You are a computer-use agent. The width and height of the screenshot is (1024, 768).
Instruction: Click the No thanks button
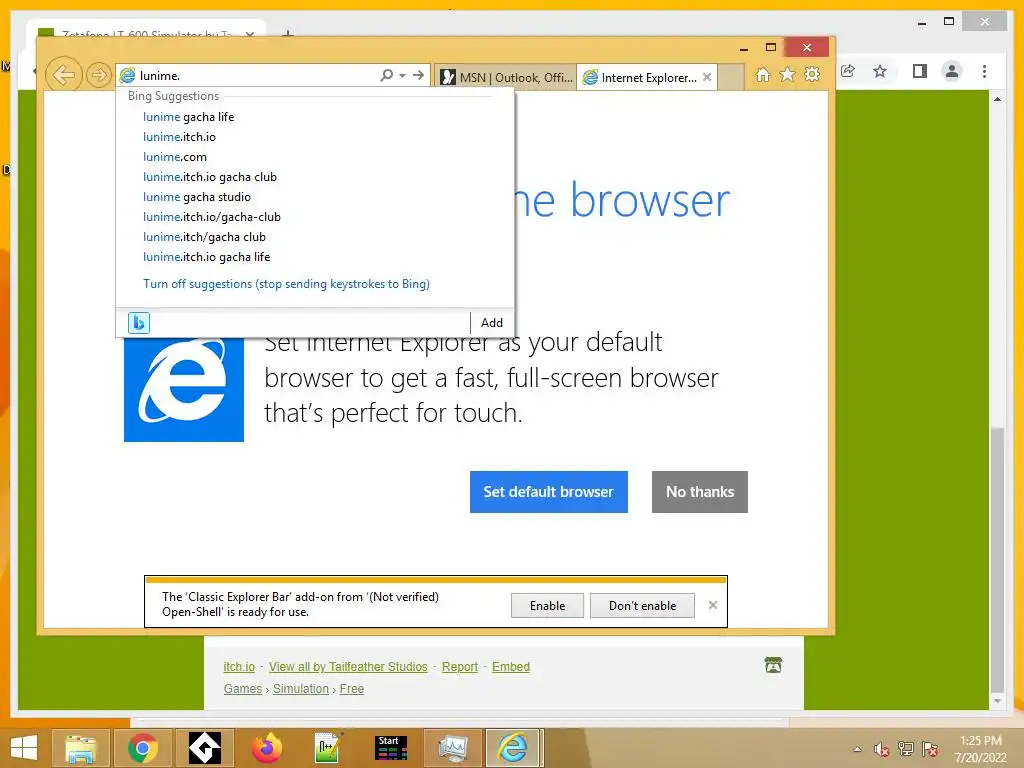pos(699,492)
